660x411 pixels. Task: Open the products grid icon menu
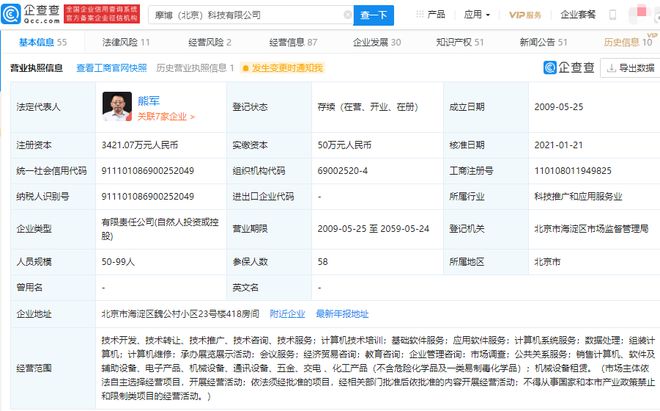[x=419, y=14]
